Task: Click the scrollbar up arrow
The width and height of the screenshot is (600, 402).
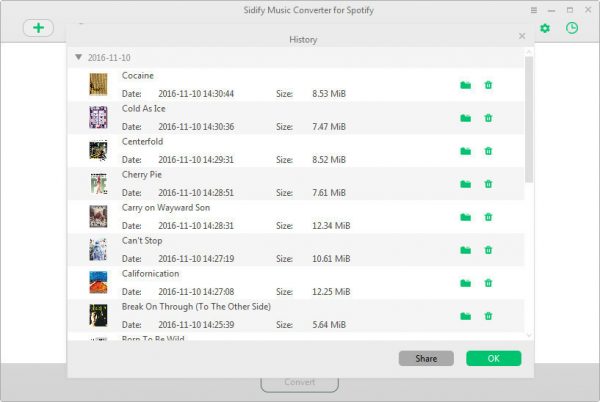Action: [x=529, y=51]
